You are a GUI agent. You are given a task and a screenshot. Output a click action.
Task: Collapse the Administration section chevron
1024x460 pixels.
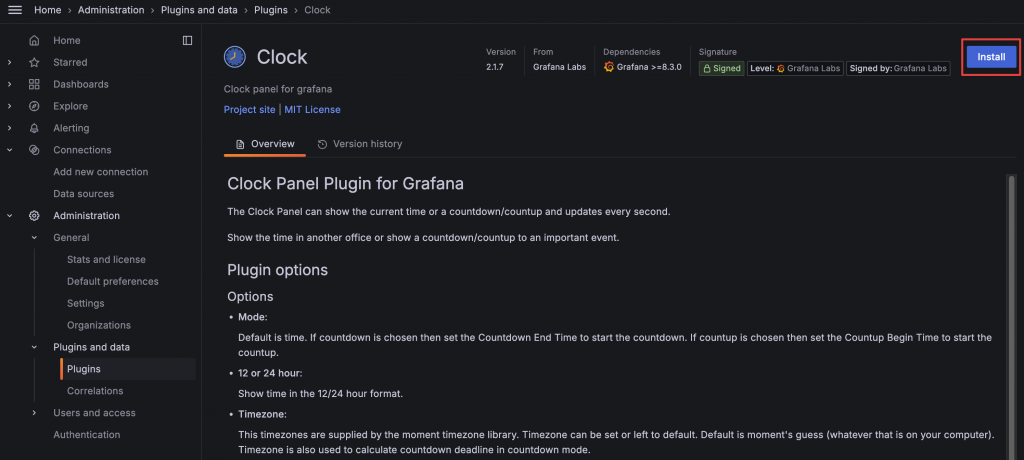point(10,216)
